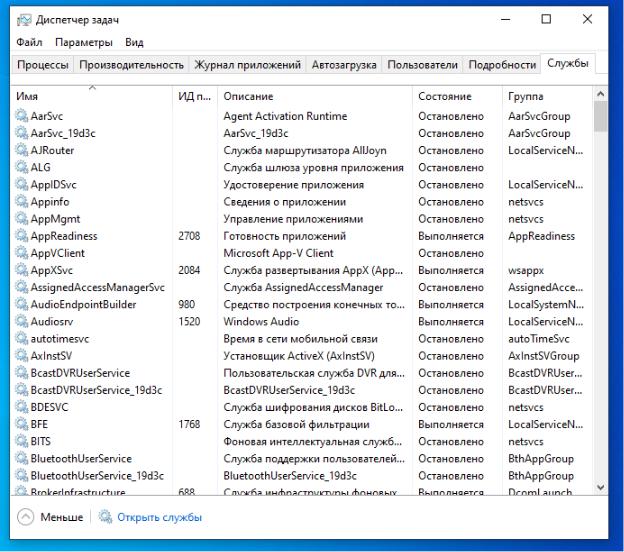The height and width of the screenshot is (552, 624).
Task: Click the PID value 1768
Action: [189, 424]
